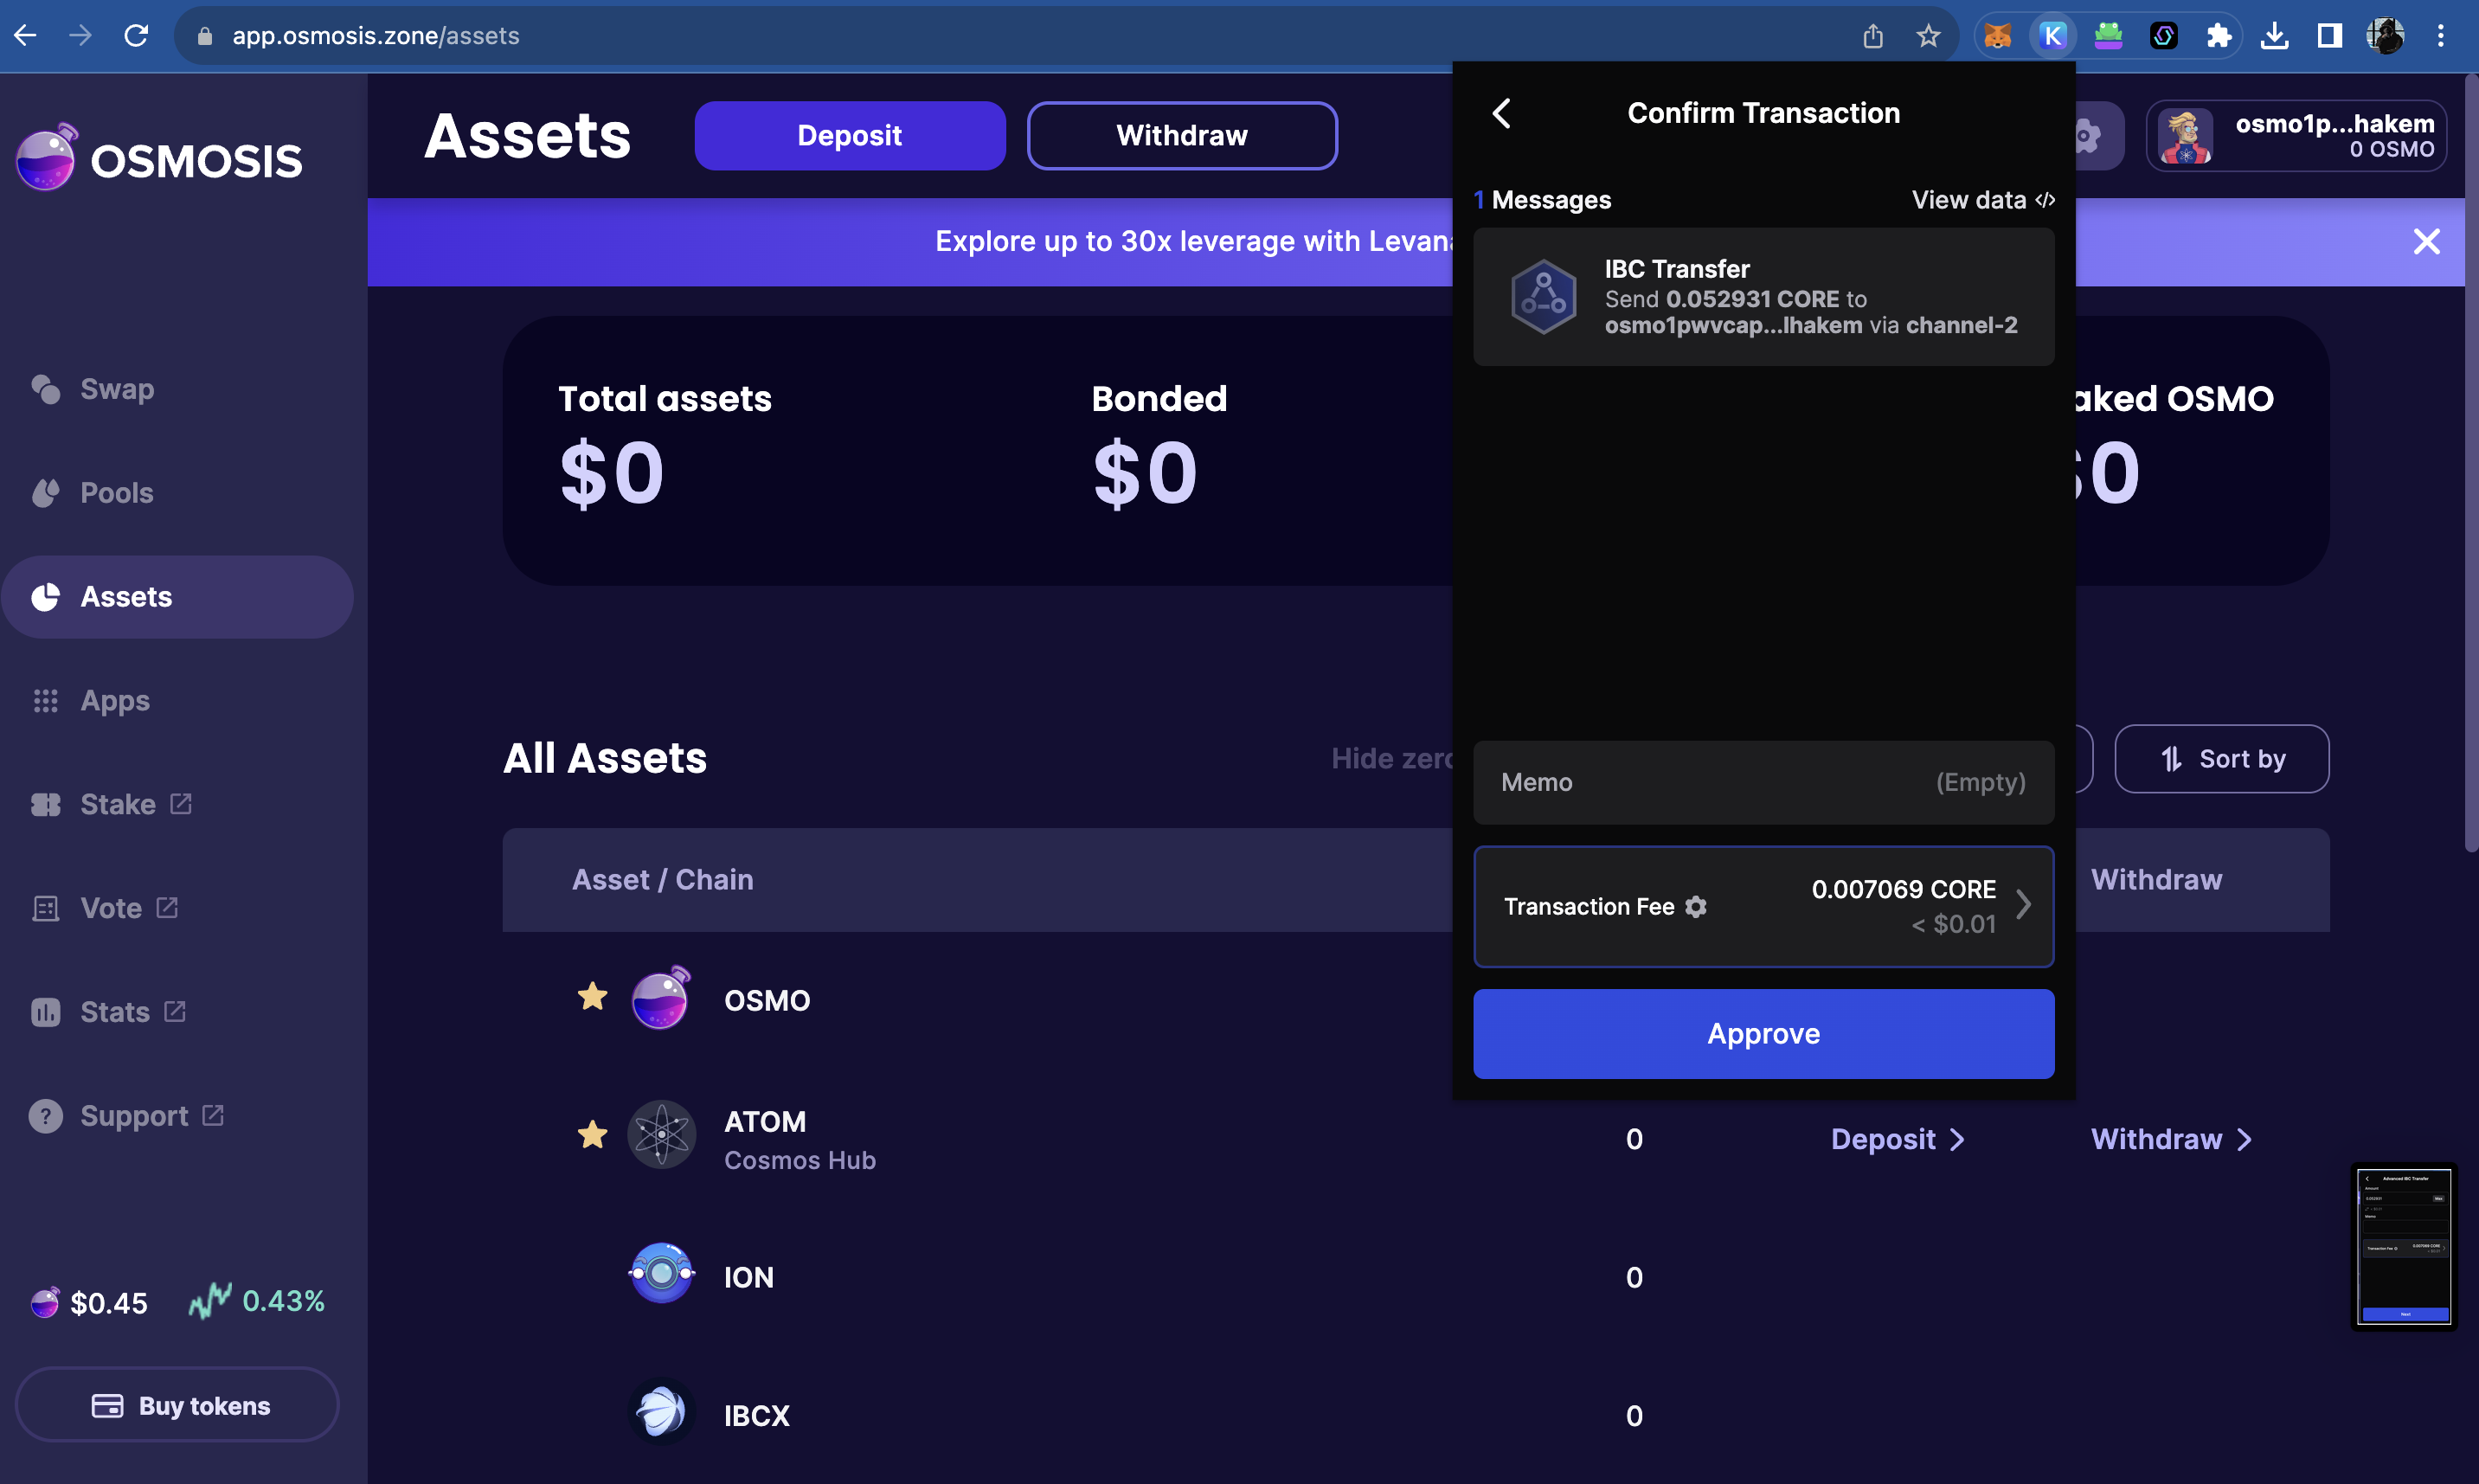The image size is (2479, 1484).
Task: Click the Deposit button
Action: 850,136
